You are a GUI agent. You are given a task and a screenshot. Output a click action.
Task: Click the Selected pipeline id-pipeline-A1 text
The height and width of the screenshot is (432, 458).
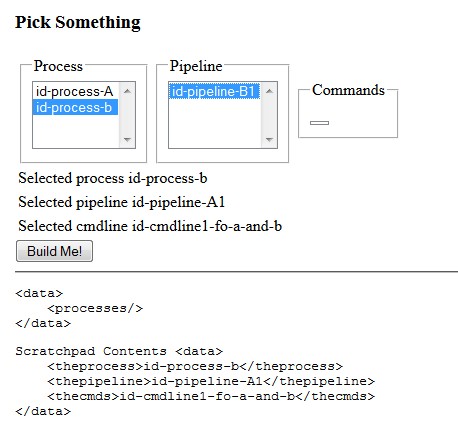pyautogui.click(x=122, y=202)
